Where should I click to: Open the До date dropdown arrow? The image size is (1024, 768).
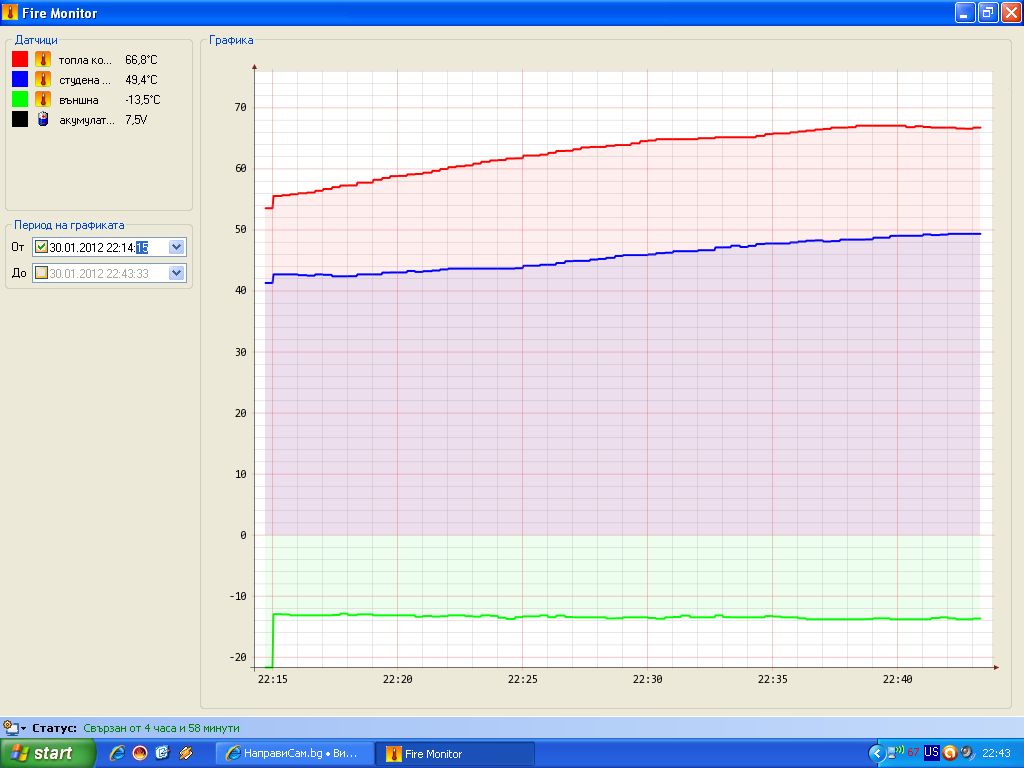(x=176, y=273)
